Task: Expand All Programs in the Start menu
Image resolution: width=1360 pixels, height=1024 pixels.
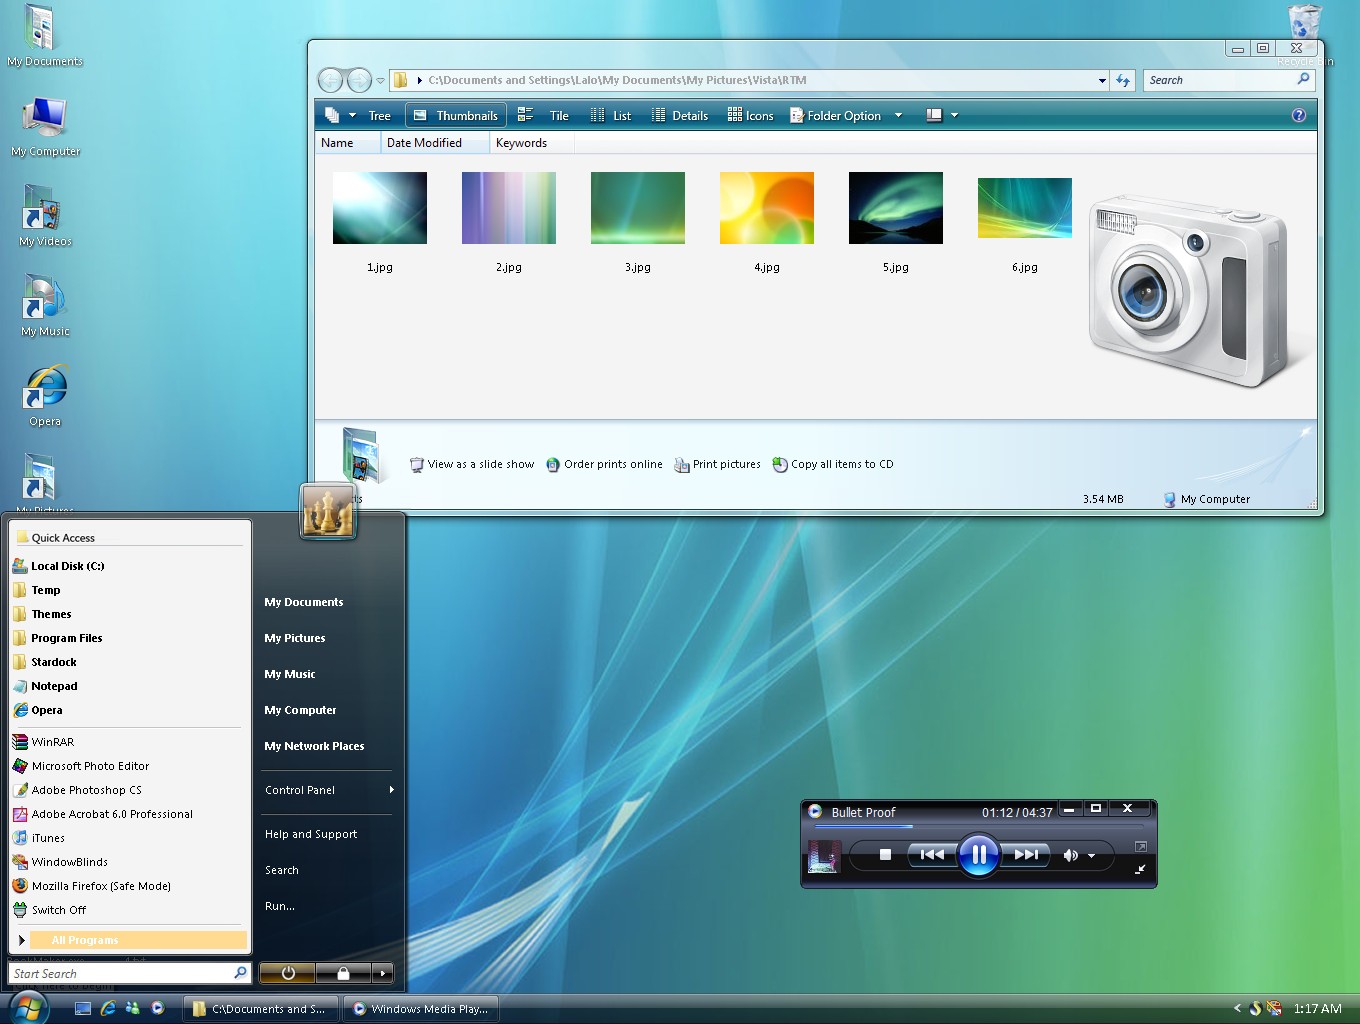Action: [x=85, y=940]
